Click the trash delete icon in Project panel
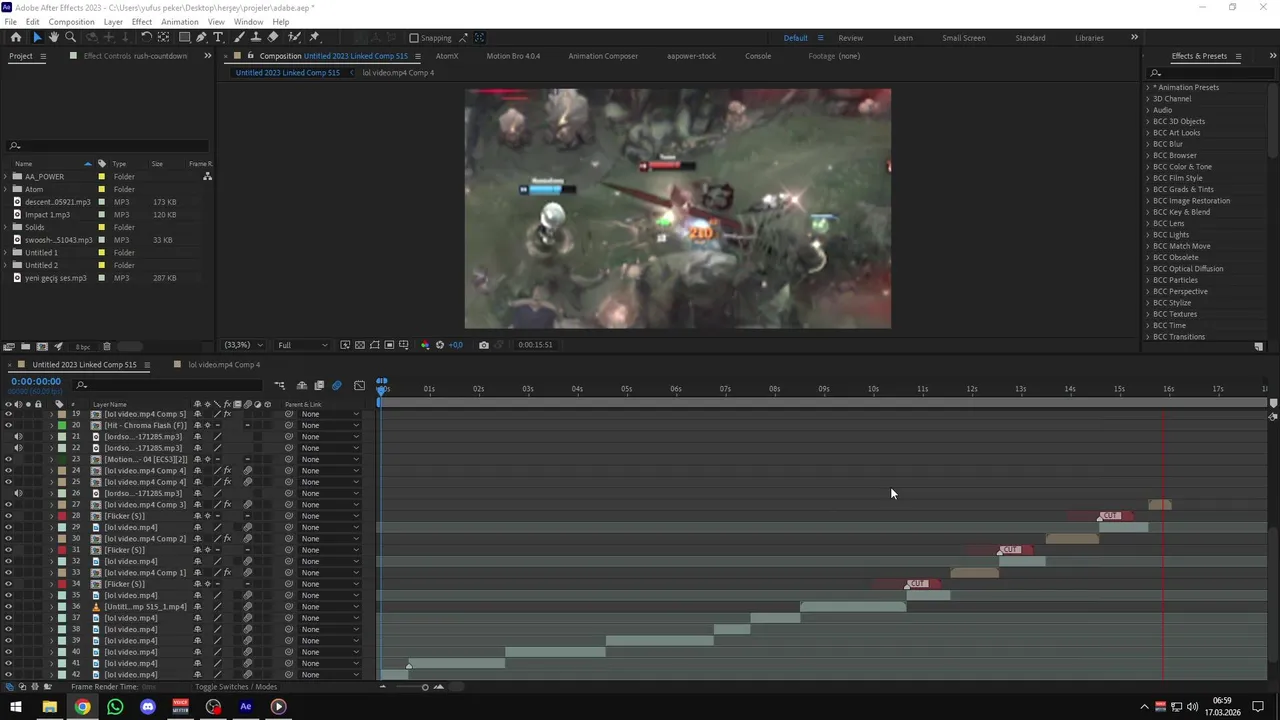Image resolution: width=1280 pixels, height=720 pixels. coord(107,346)
